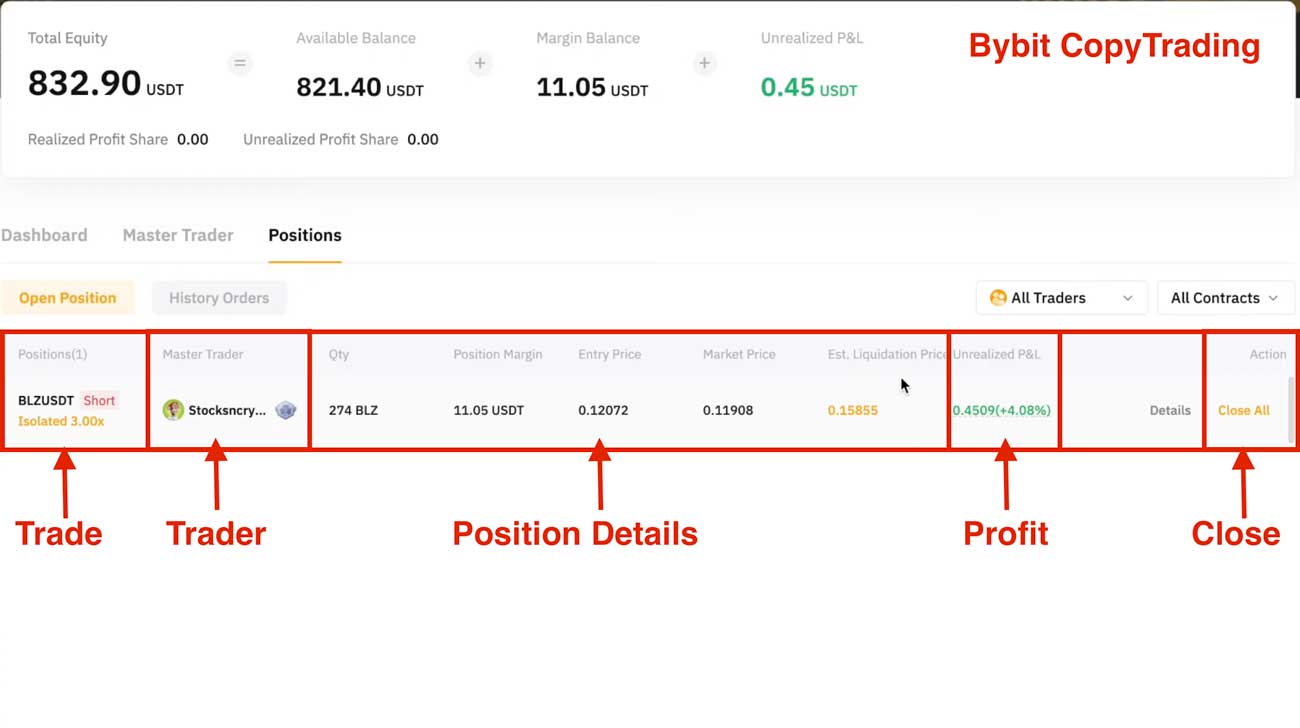
Task: Click the equals icon beside Total Equity
Action: tap(240, 62)
